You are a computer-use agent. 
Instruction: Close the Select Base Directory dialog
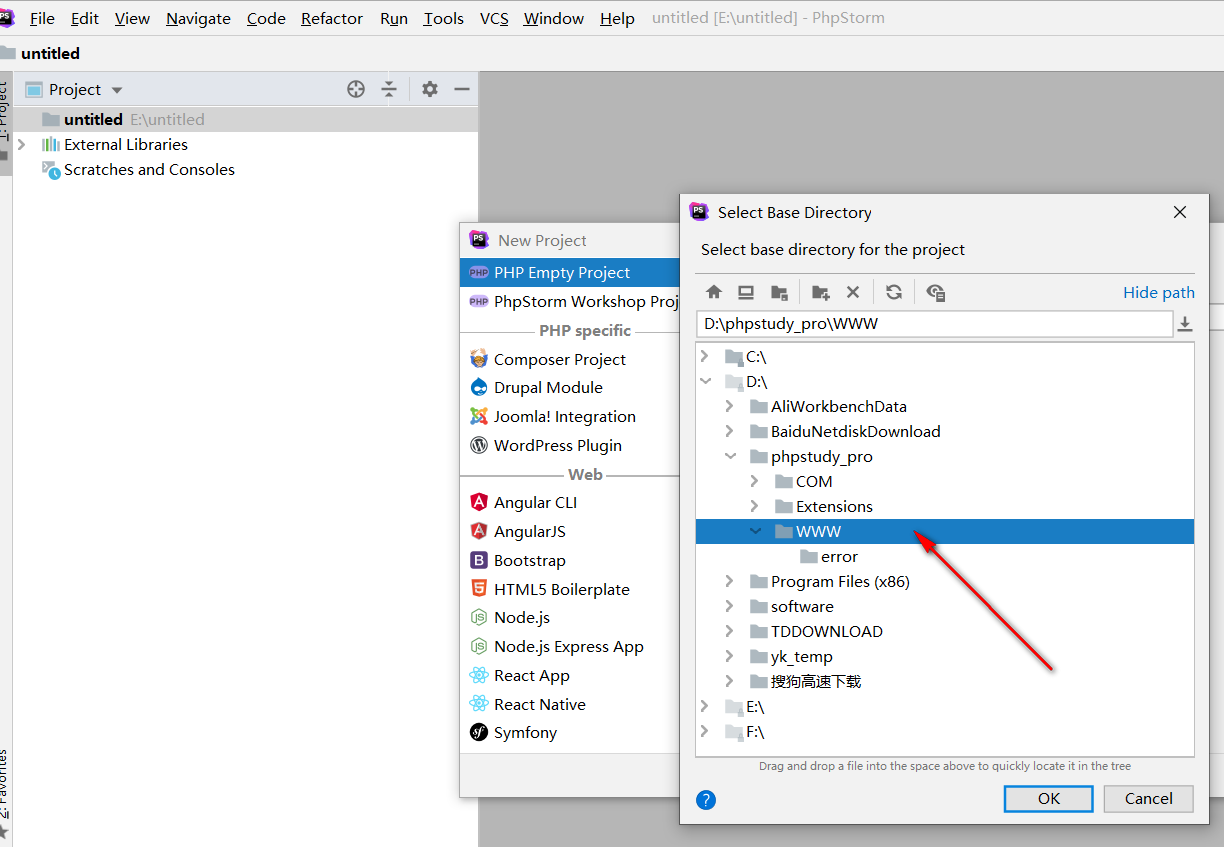coord(1180,212)
